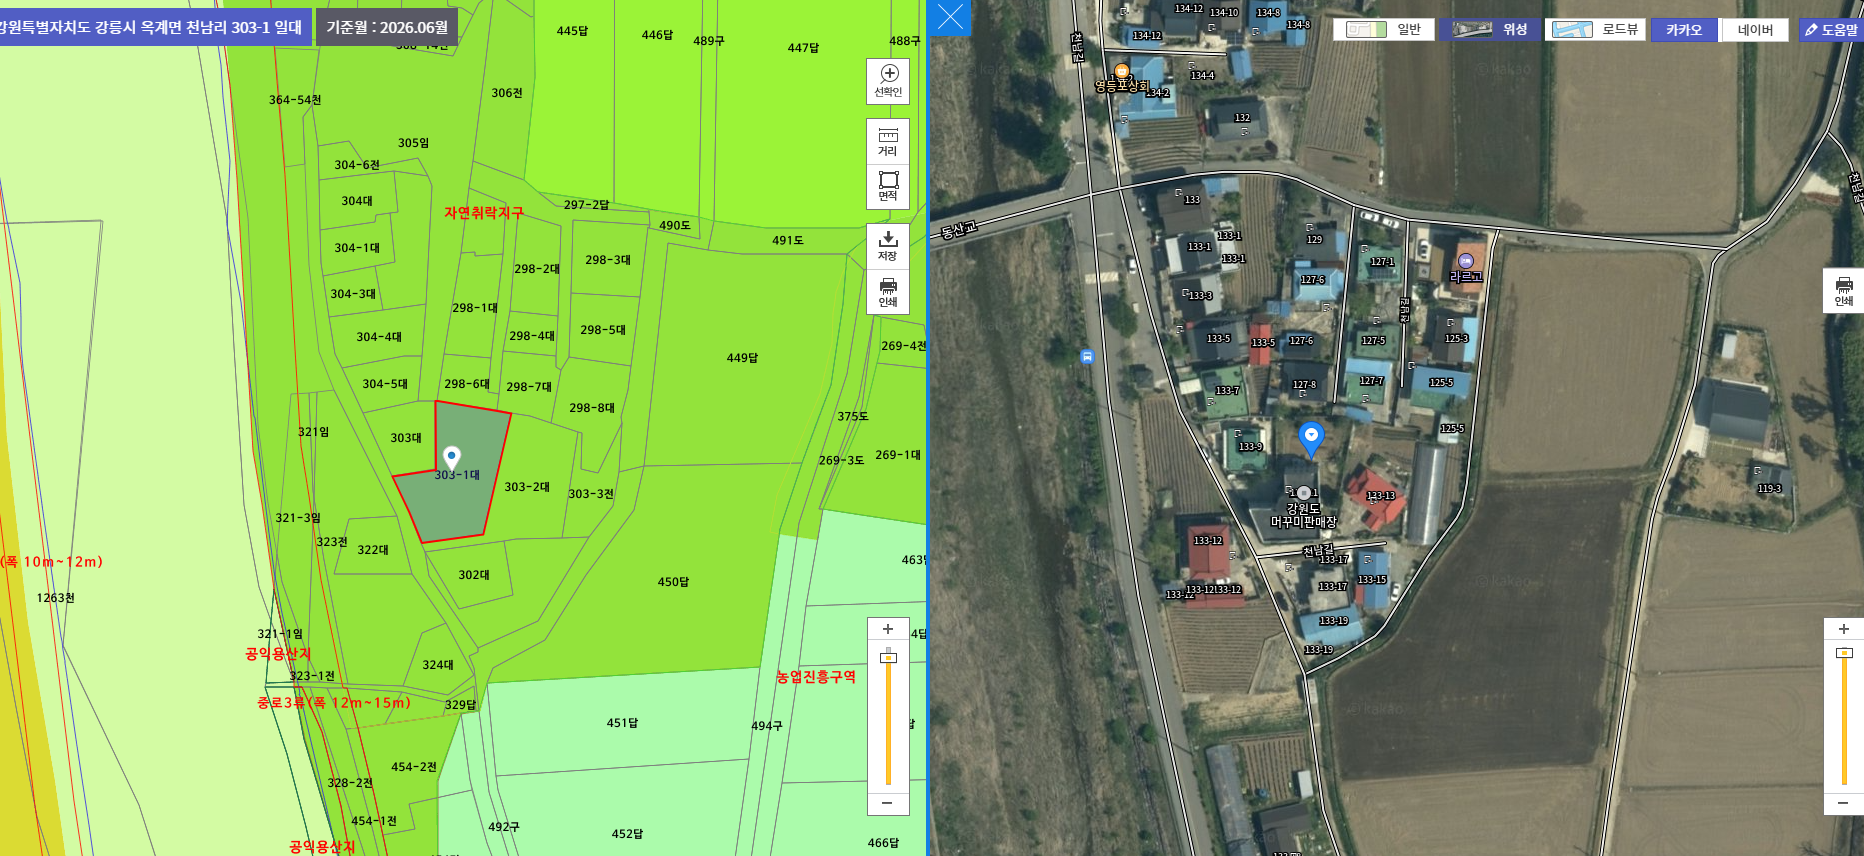
Task: Click the 동산교 bridge label on satellite map
Action: click(x=959, y=229)
